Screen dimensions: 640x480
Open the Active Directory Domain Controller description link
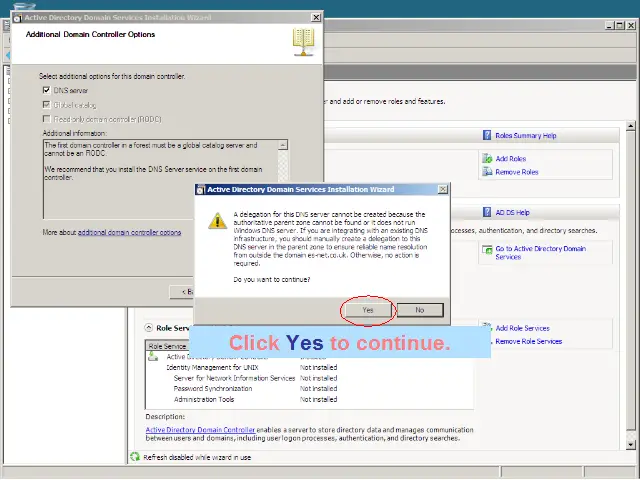tap(200, 430)
